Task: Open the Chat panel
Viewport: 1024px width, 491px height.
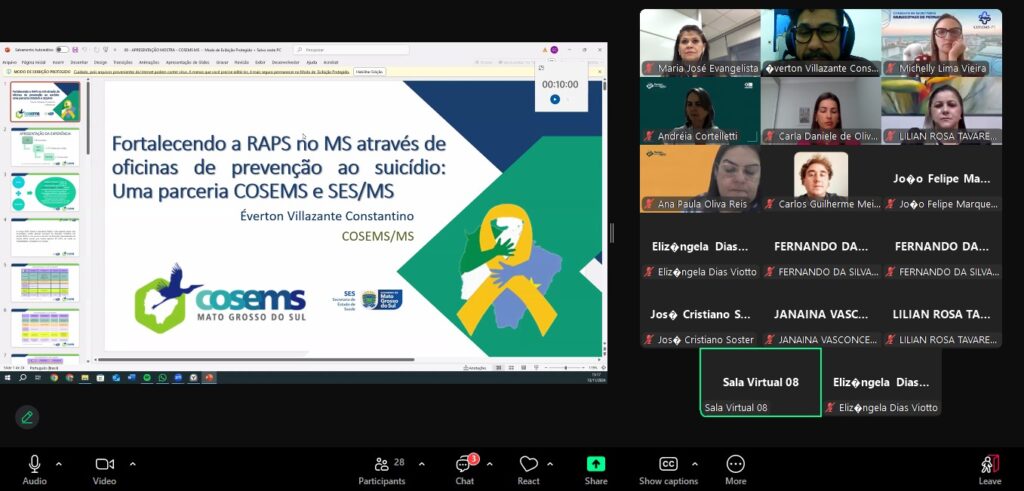Action: [465, 465]
